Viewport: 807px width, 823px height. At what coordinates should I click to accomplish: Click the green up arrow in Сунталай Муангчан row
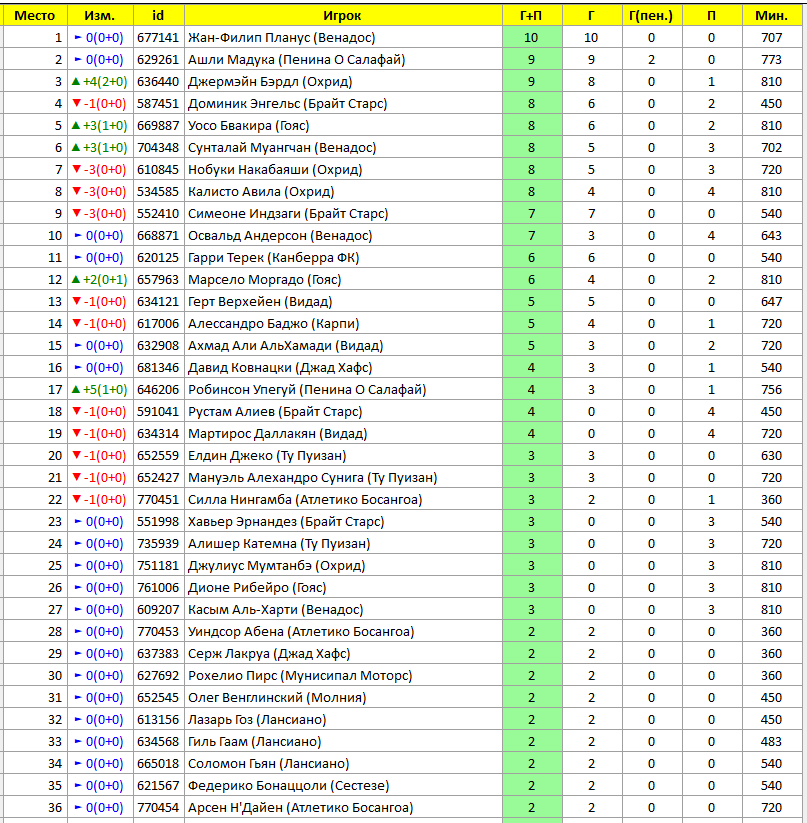pyautogui.click(x=76, y=147)
